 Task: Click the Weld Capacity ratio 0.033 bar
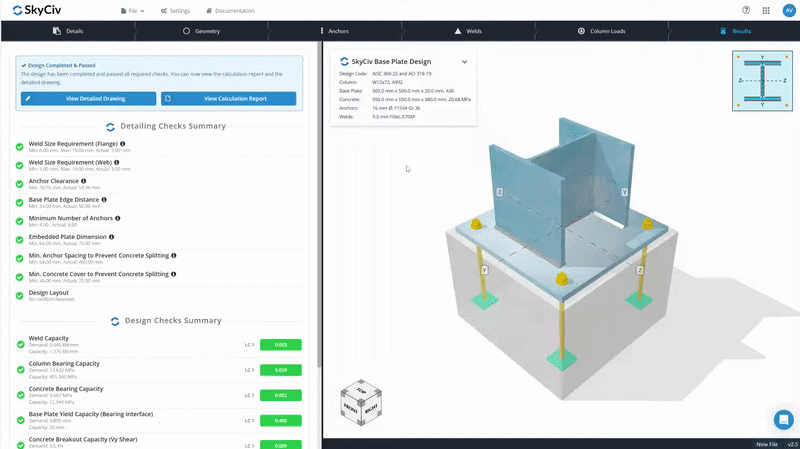pos(281,345)
